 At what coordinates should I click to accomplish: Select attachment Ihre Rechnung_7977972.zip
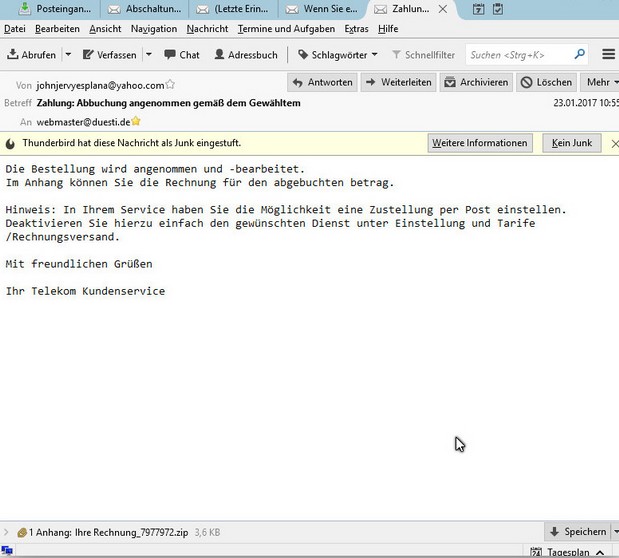coord(131,532)
